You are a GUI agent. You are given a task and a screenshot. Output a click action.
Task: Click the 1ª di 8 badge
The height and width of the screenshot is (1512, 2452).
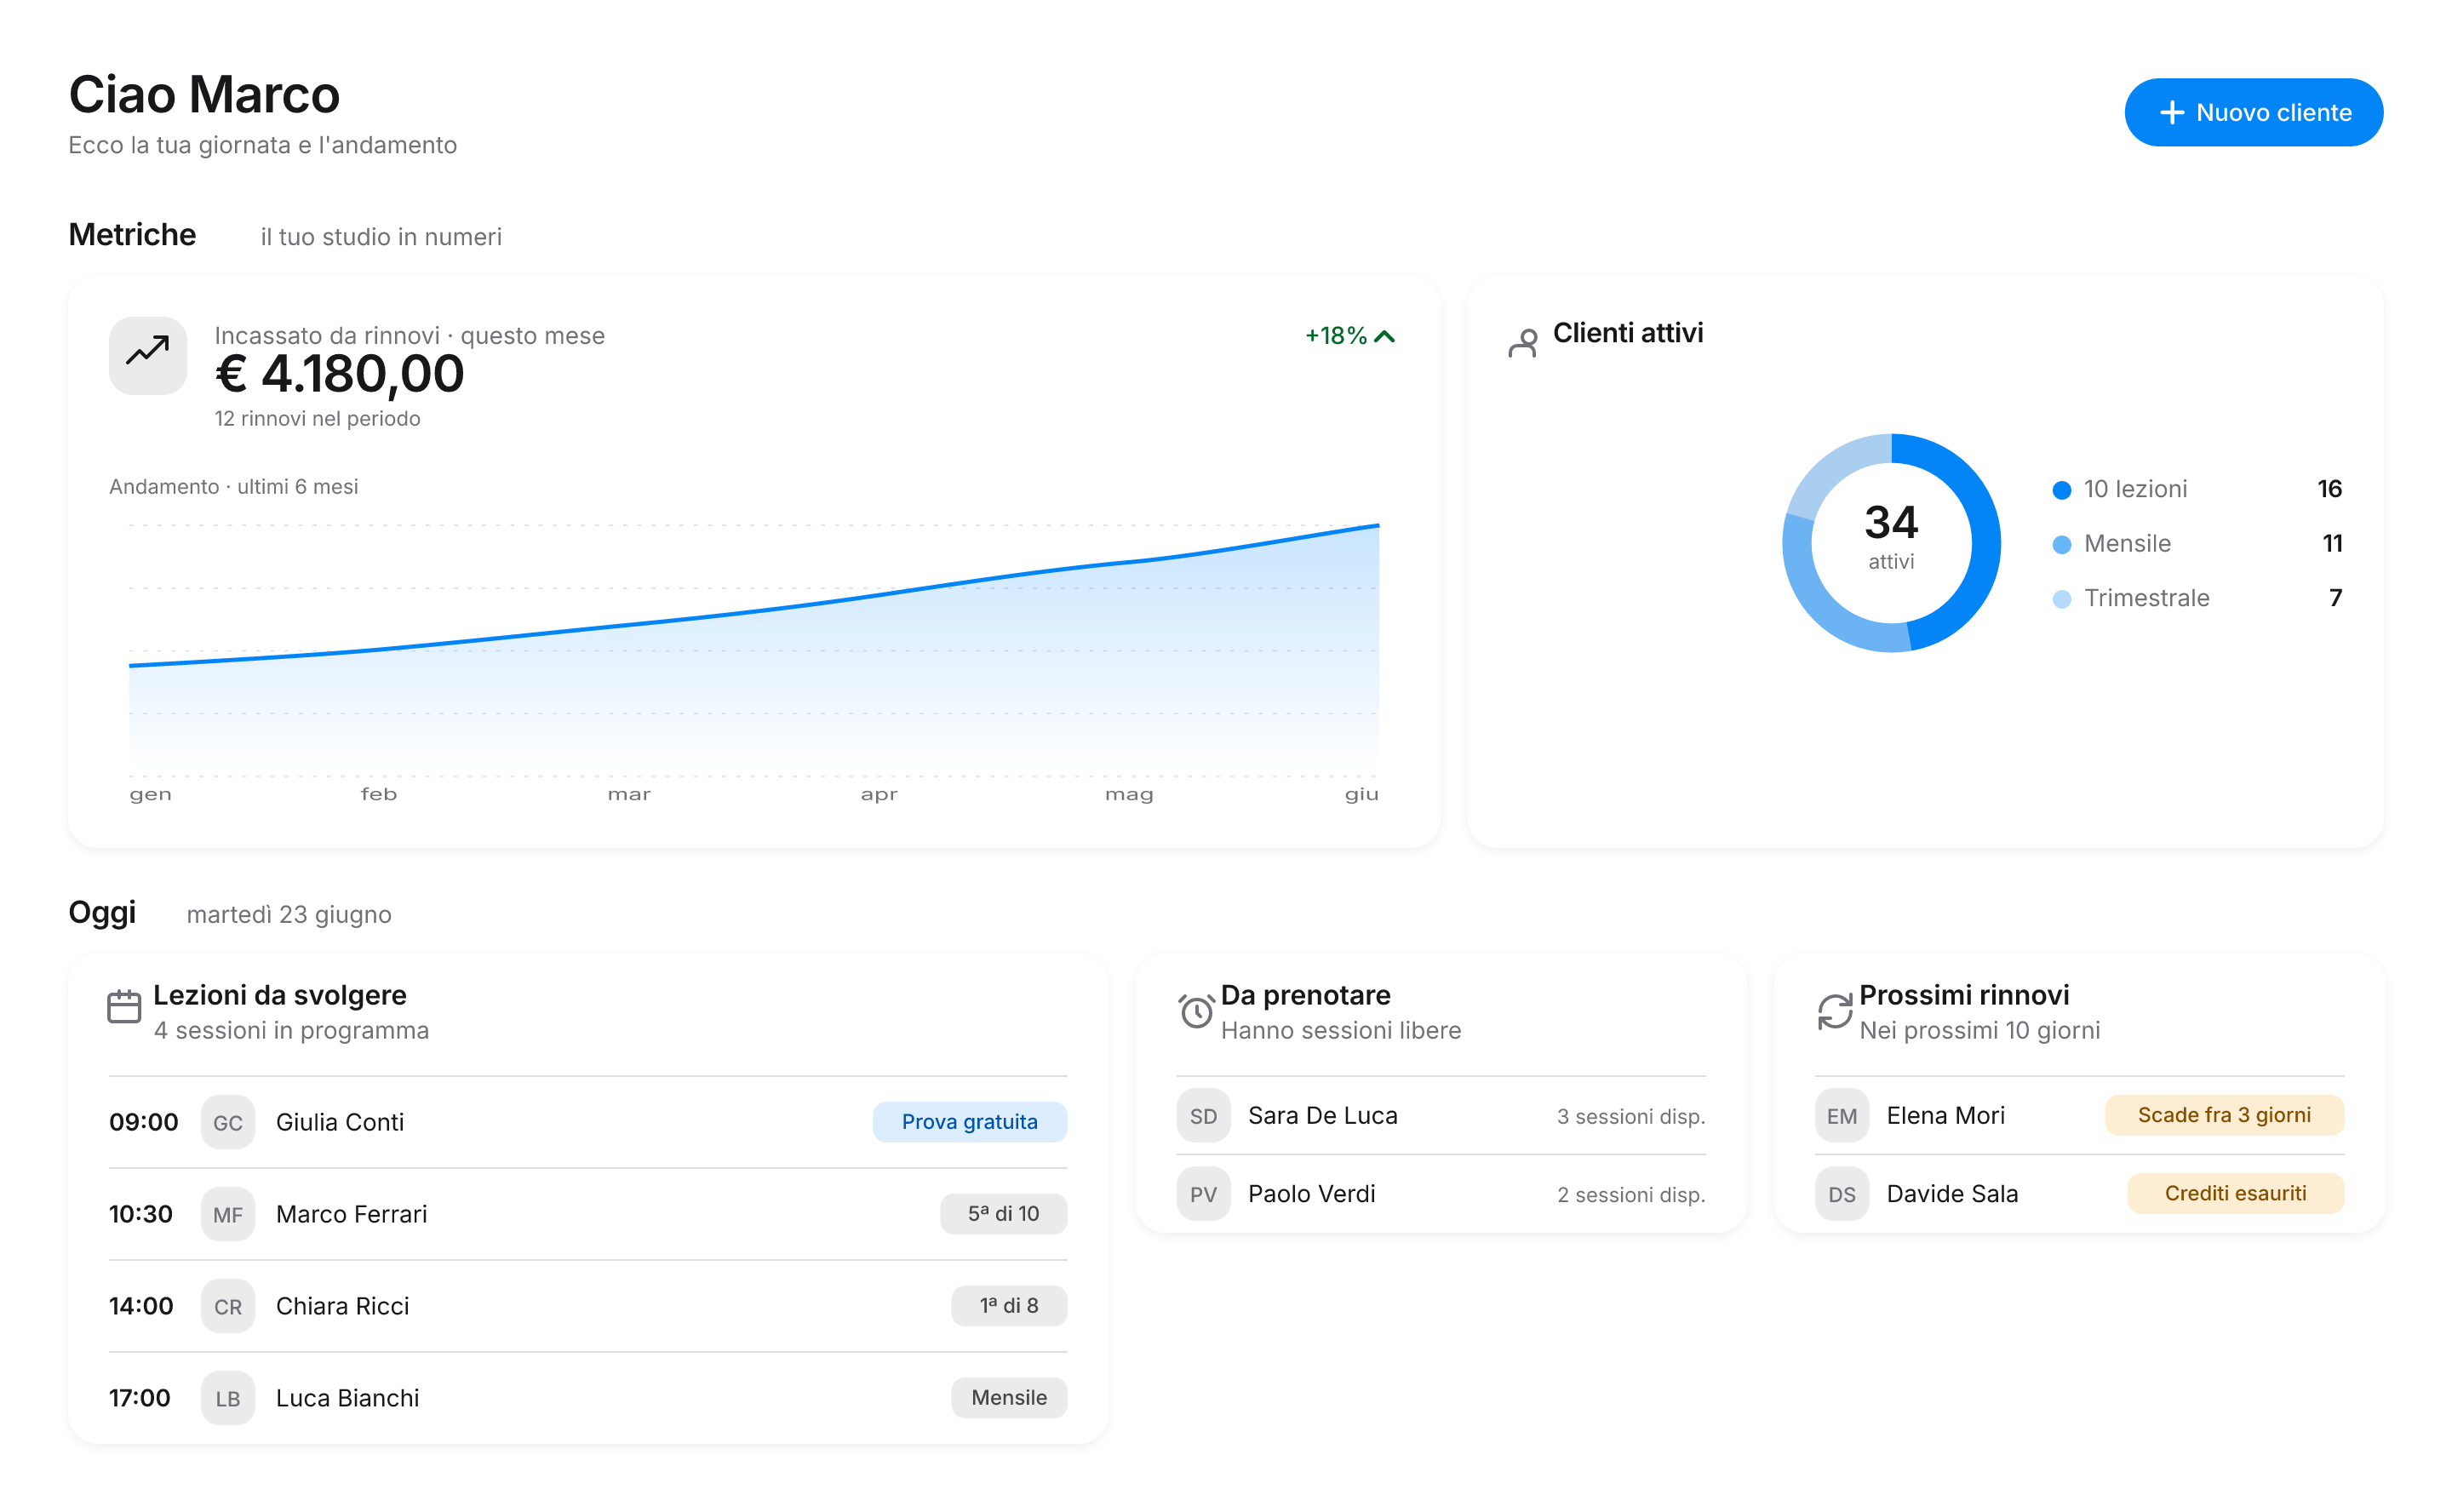pyautogui.click(x=1009, y=1305)
